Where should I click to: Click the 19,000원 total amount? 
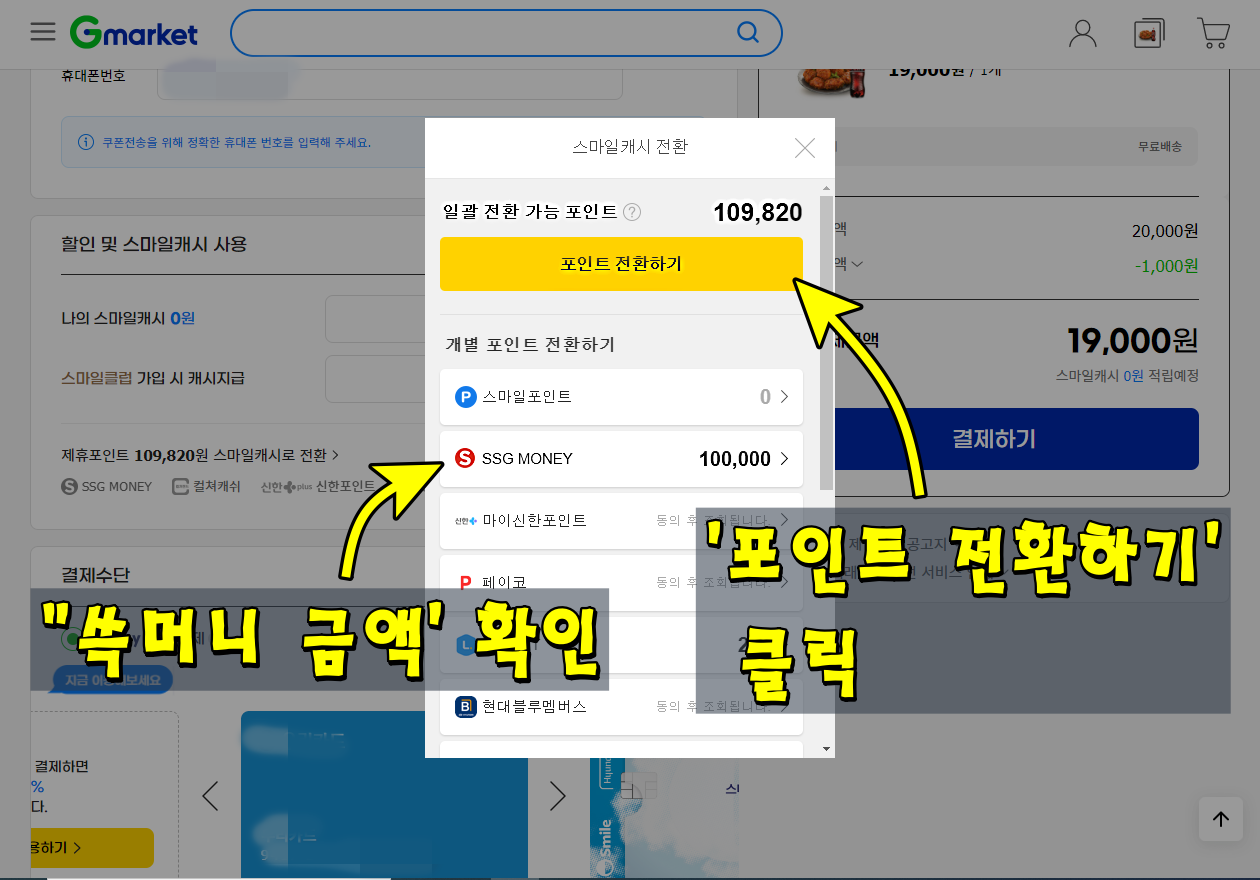[x=1132, y=341]
